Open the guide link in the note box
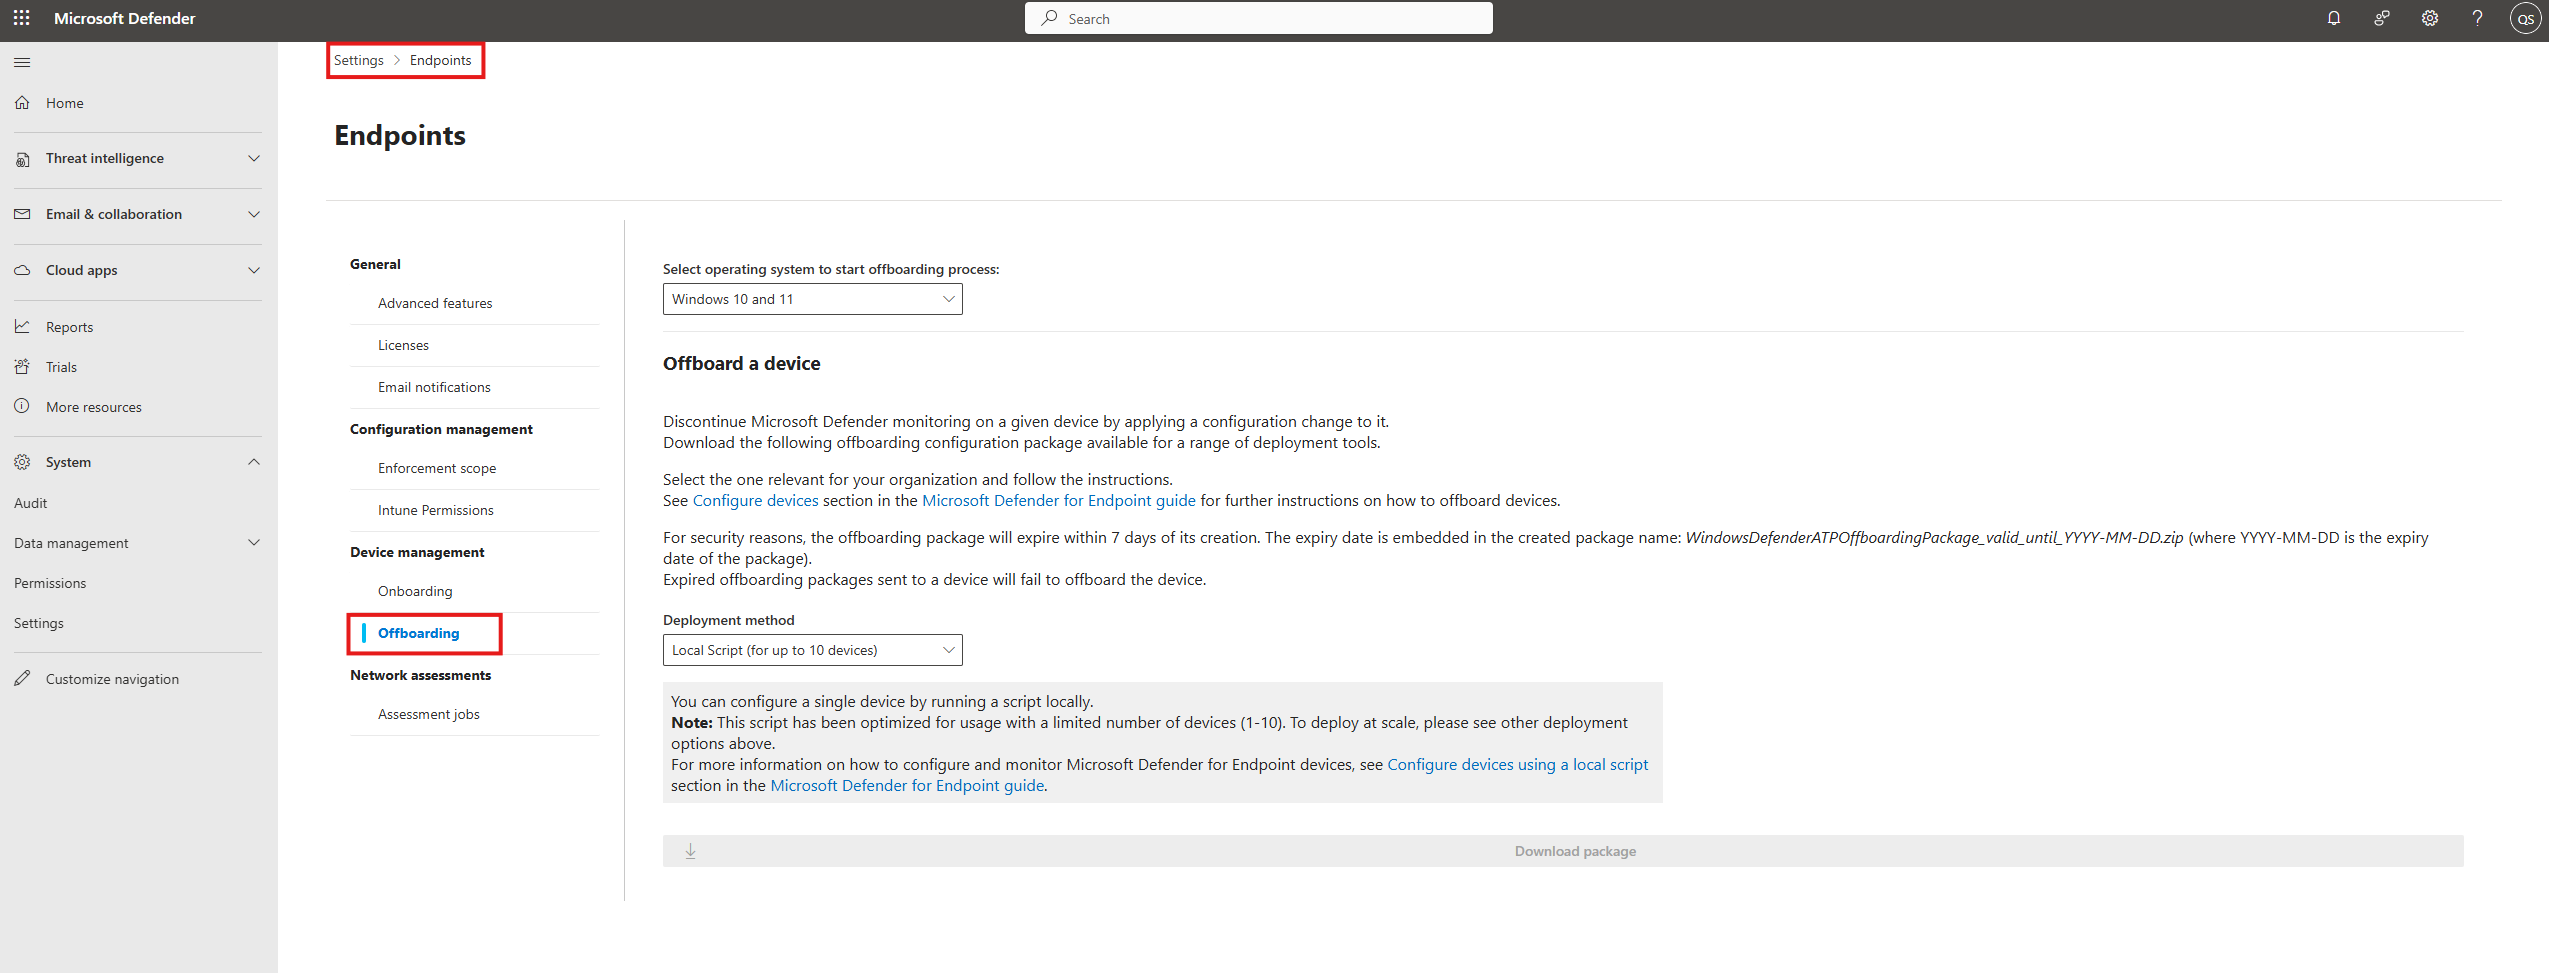Viewport: 2549px width, 973px height. (x=907, y=785)
